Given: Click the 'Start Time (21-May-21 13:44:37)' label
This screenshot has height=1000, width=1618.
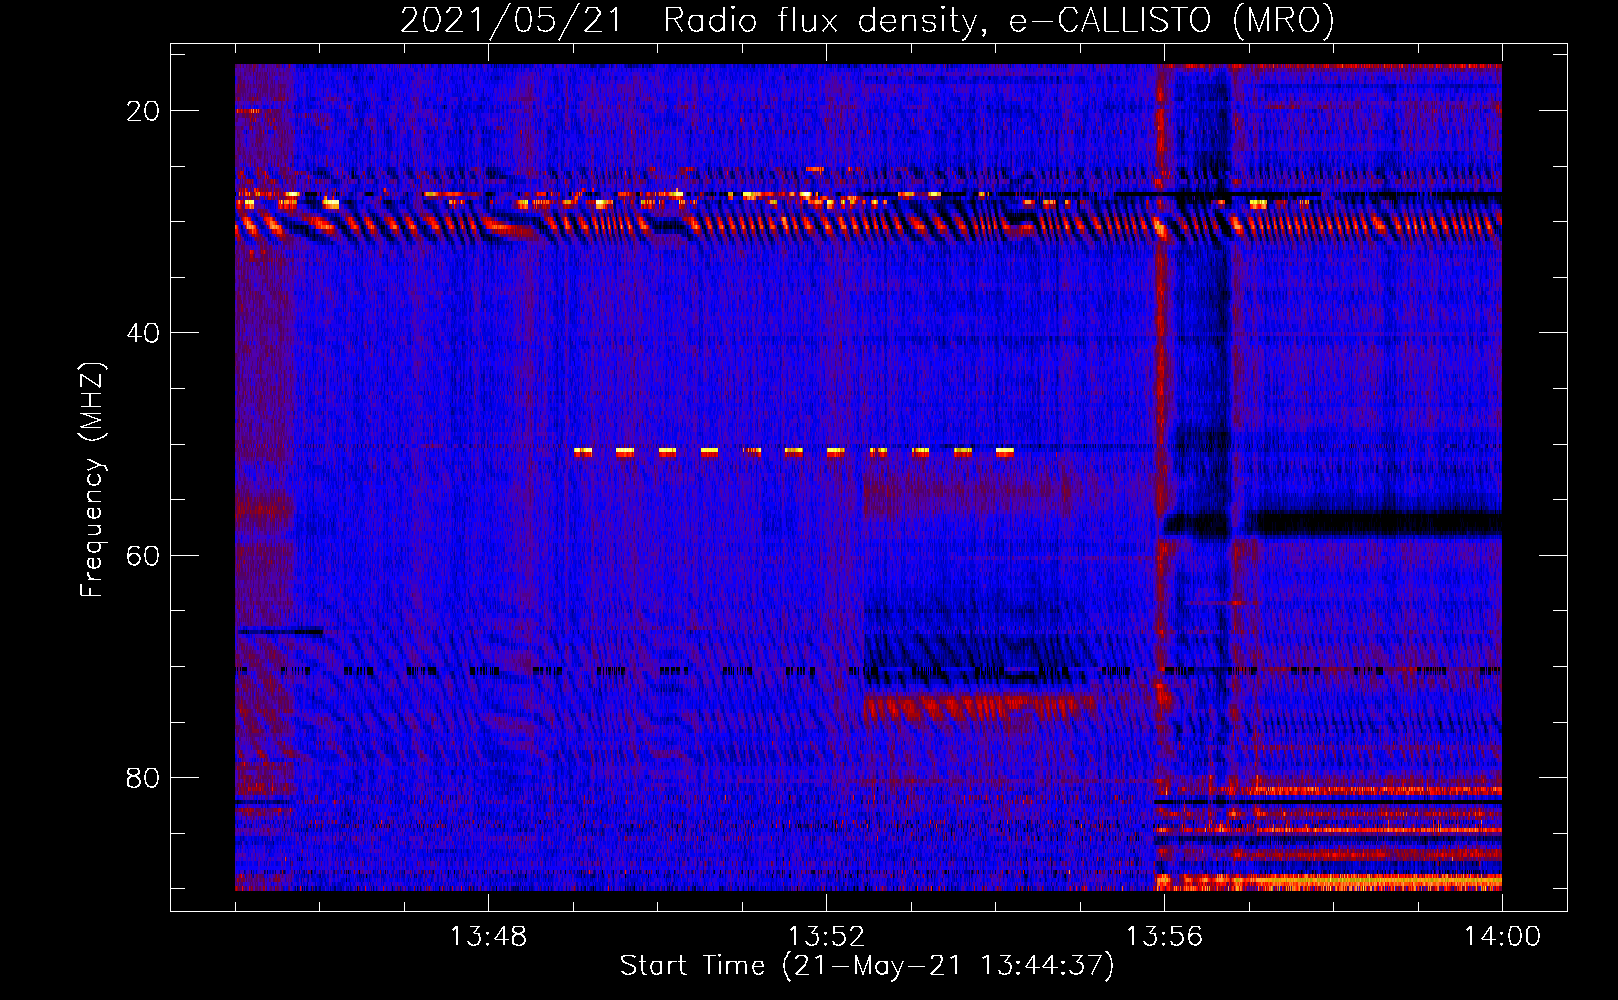Looking at the screenshot, I should (x=867, y=966).
